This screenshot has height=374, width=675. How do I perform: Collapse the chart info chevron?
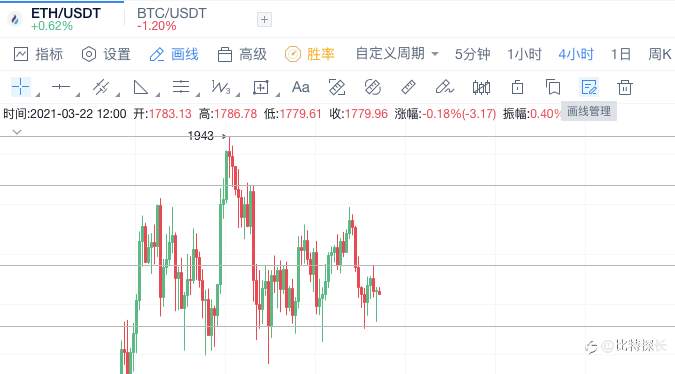point(17,132)
